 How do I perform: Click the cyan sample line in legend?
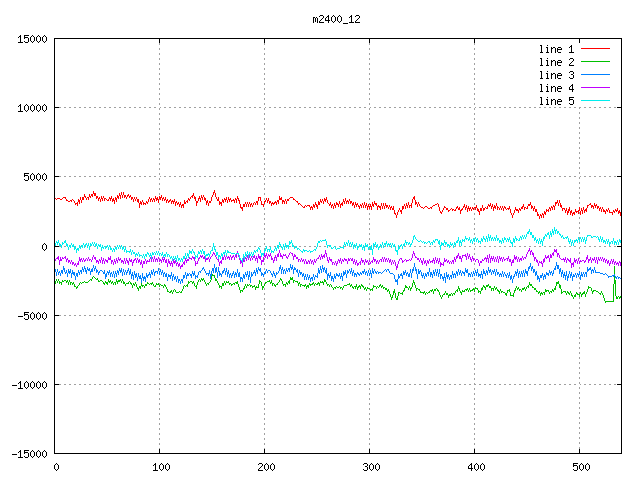pyautogui.click(x=595, y=101)
